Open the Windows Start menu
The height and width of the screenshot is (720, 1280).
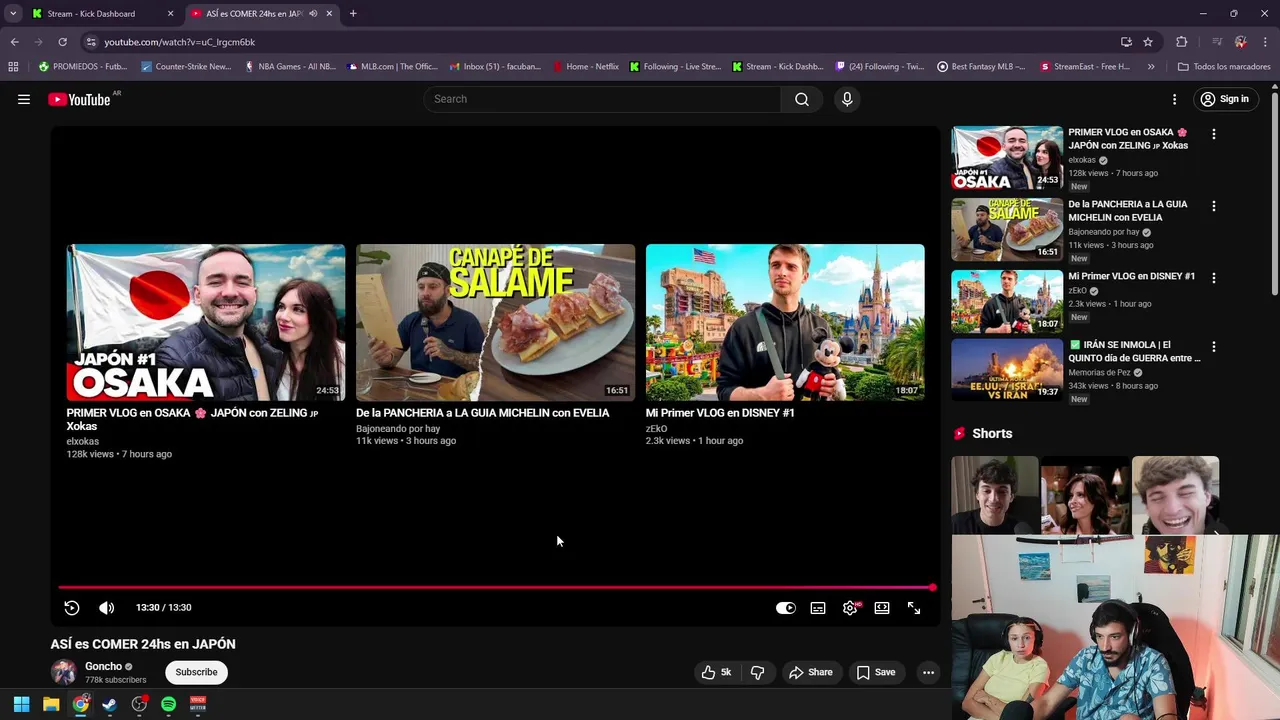(21, 704)
